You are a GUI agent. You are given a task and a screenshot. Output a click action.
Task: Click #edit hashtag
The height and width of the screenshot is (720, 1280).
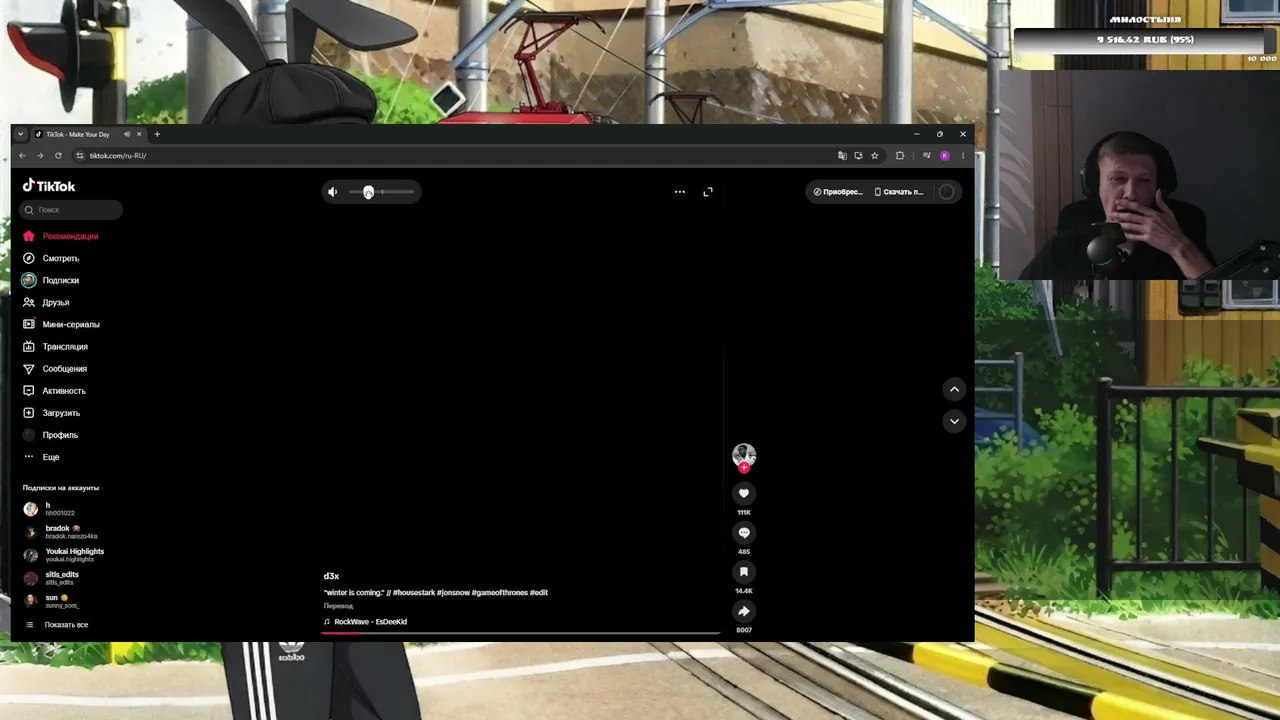[x=539, y=593]
